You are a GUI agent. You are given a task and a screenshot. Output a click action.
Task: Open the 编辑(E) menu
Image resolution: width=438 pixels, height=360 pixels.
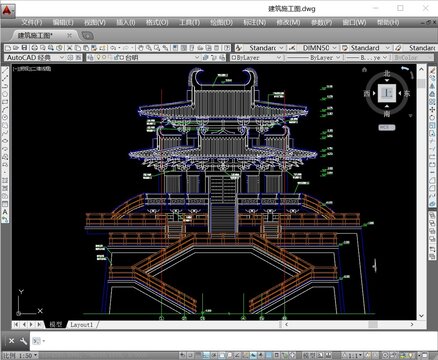point(63,23)
